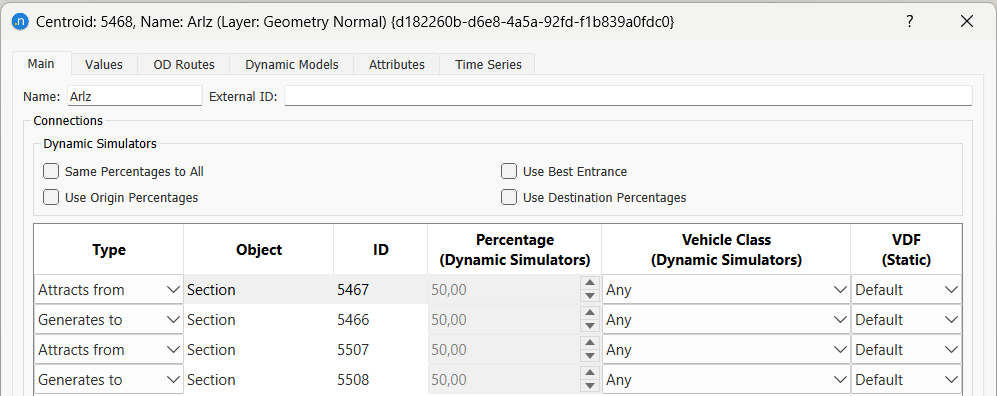Click the Object column header
997x396 pixels.
click(x=259, y=249)
